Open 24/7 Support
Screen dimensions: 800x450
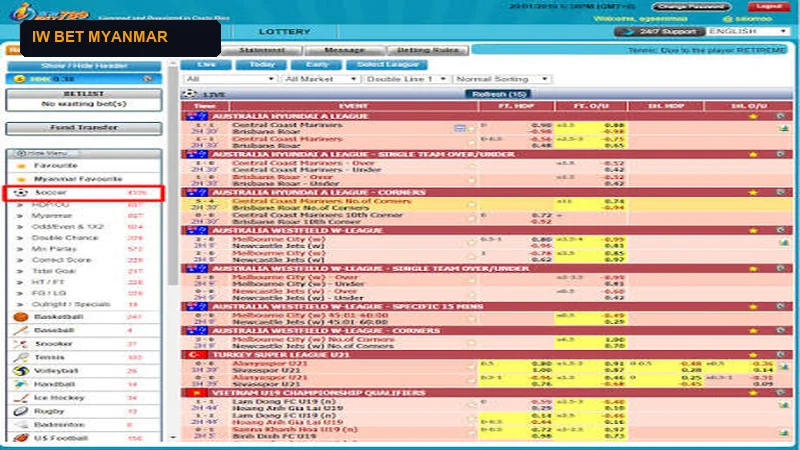pyautogui.click(x=660, y=31)
